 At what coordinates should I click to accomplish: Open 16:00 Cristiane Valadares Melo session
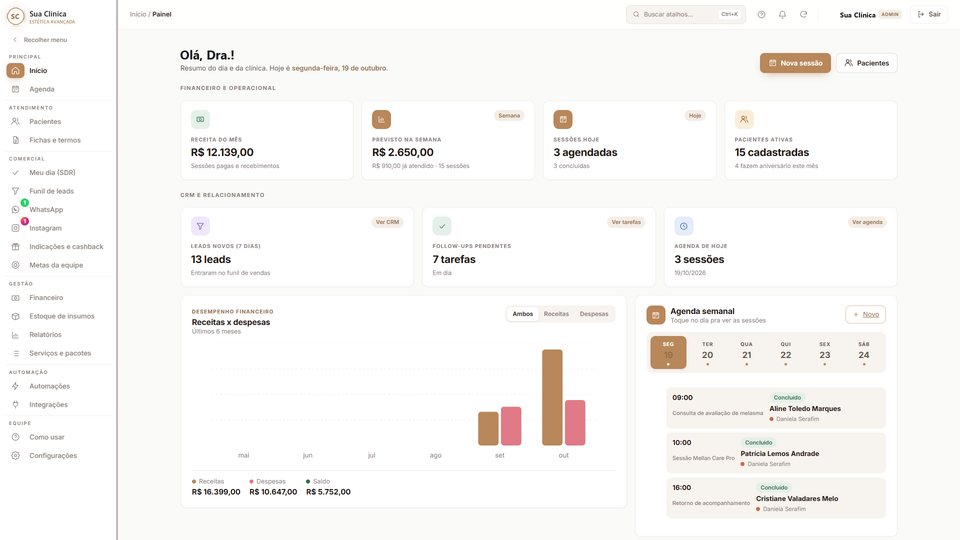coord(776,498)
